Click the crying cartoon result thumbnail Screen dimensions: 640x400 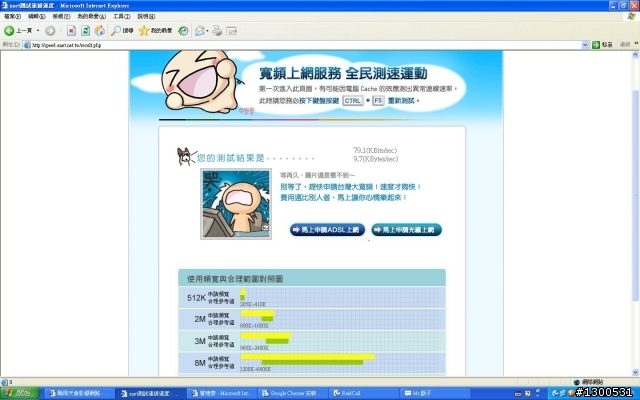236,204
